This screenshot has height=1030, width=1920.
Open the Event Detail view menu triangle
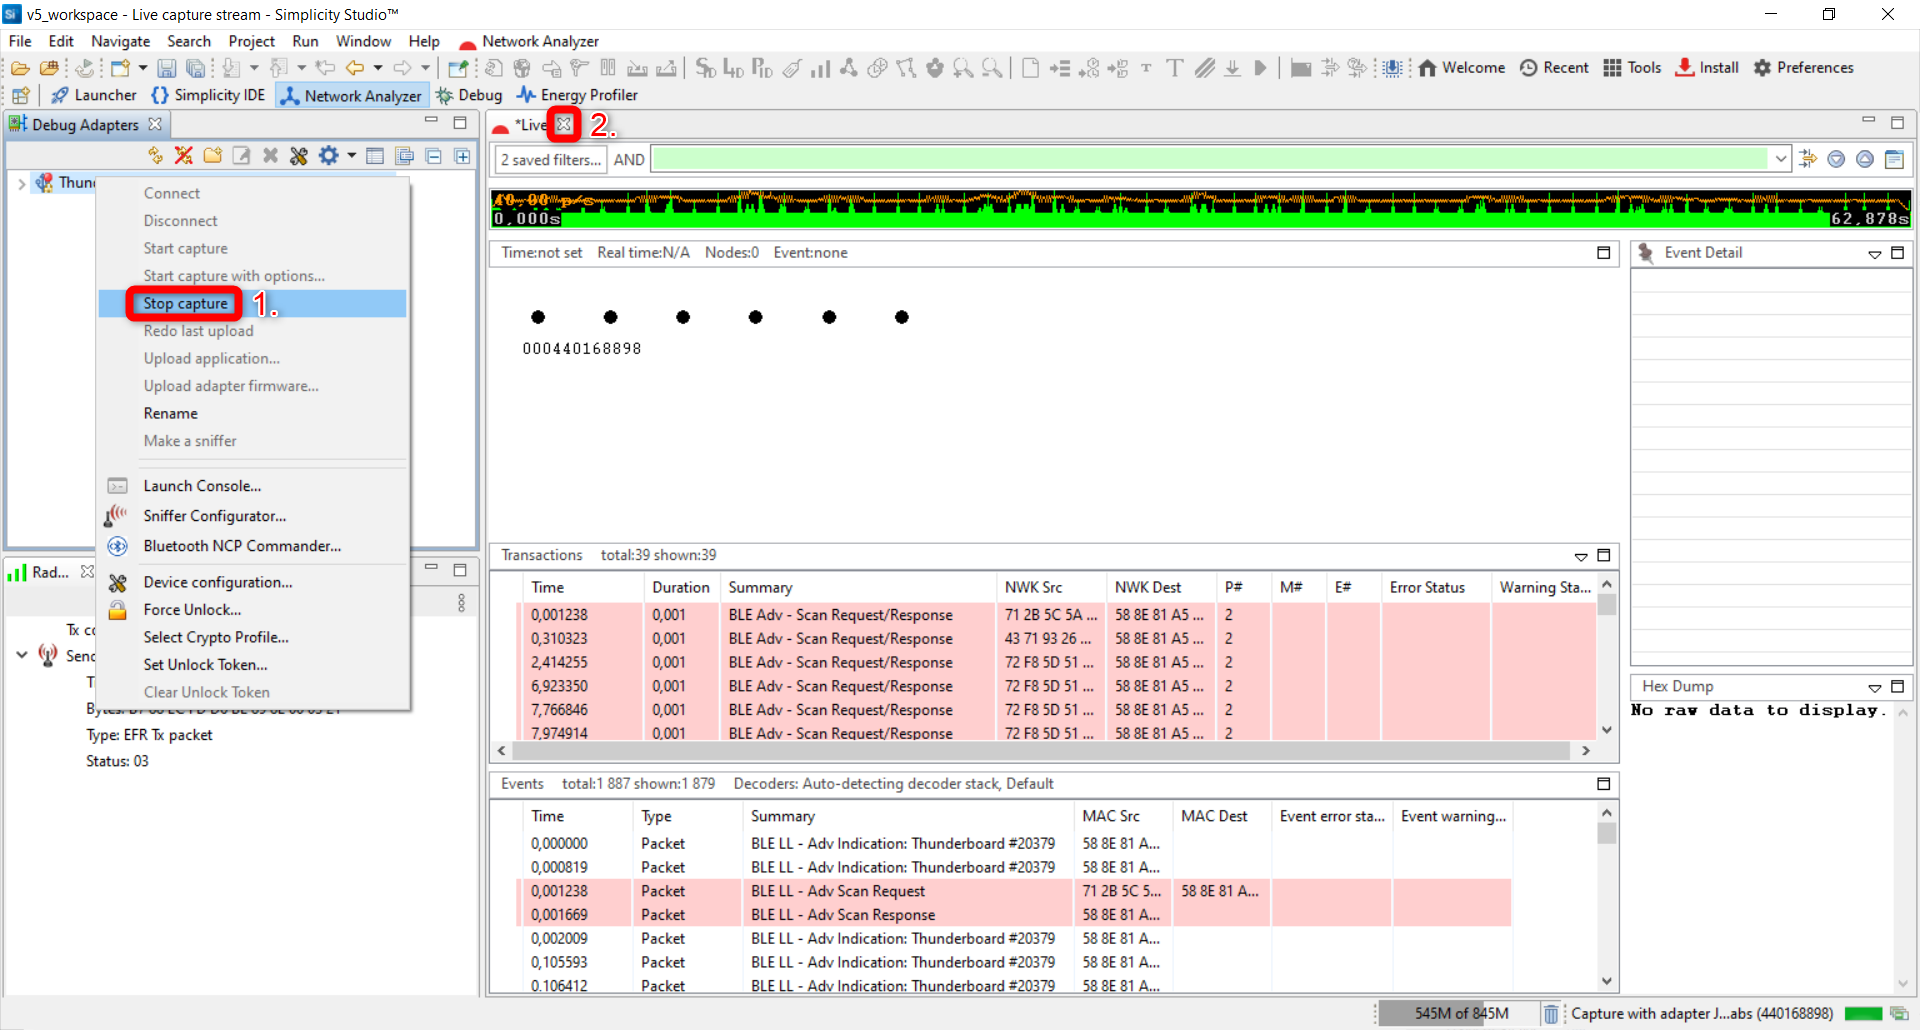[1875, 254]
